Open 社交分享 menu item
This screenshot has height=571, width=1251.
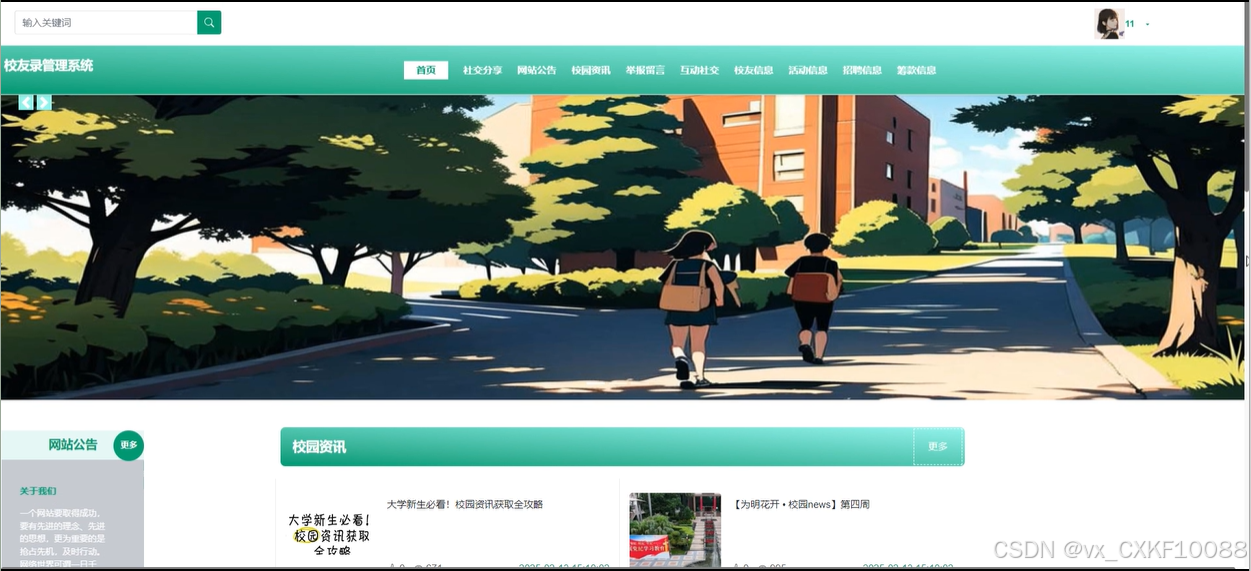coord(482,70)
